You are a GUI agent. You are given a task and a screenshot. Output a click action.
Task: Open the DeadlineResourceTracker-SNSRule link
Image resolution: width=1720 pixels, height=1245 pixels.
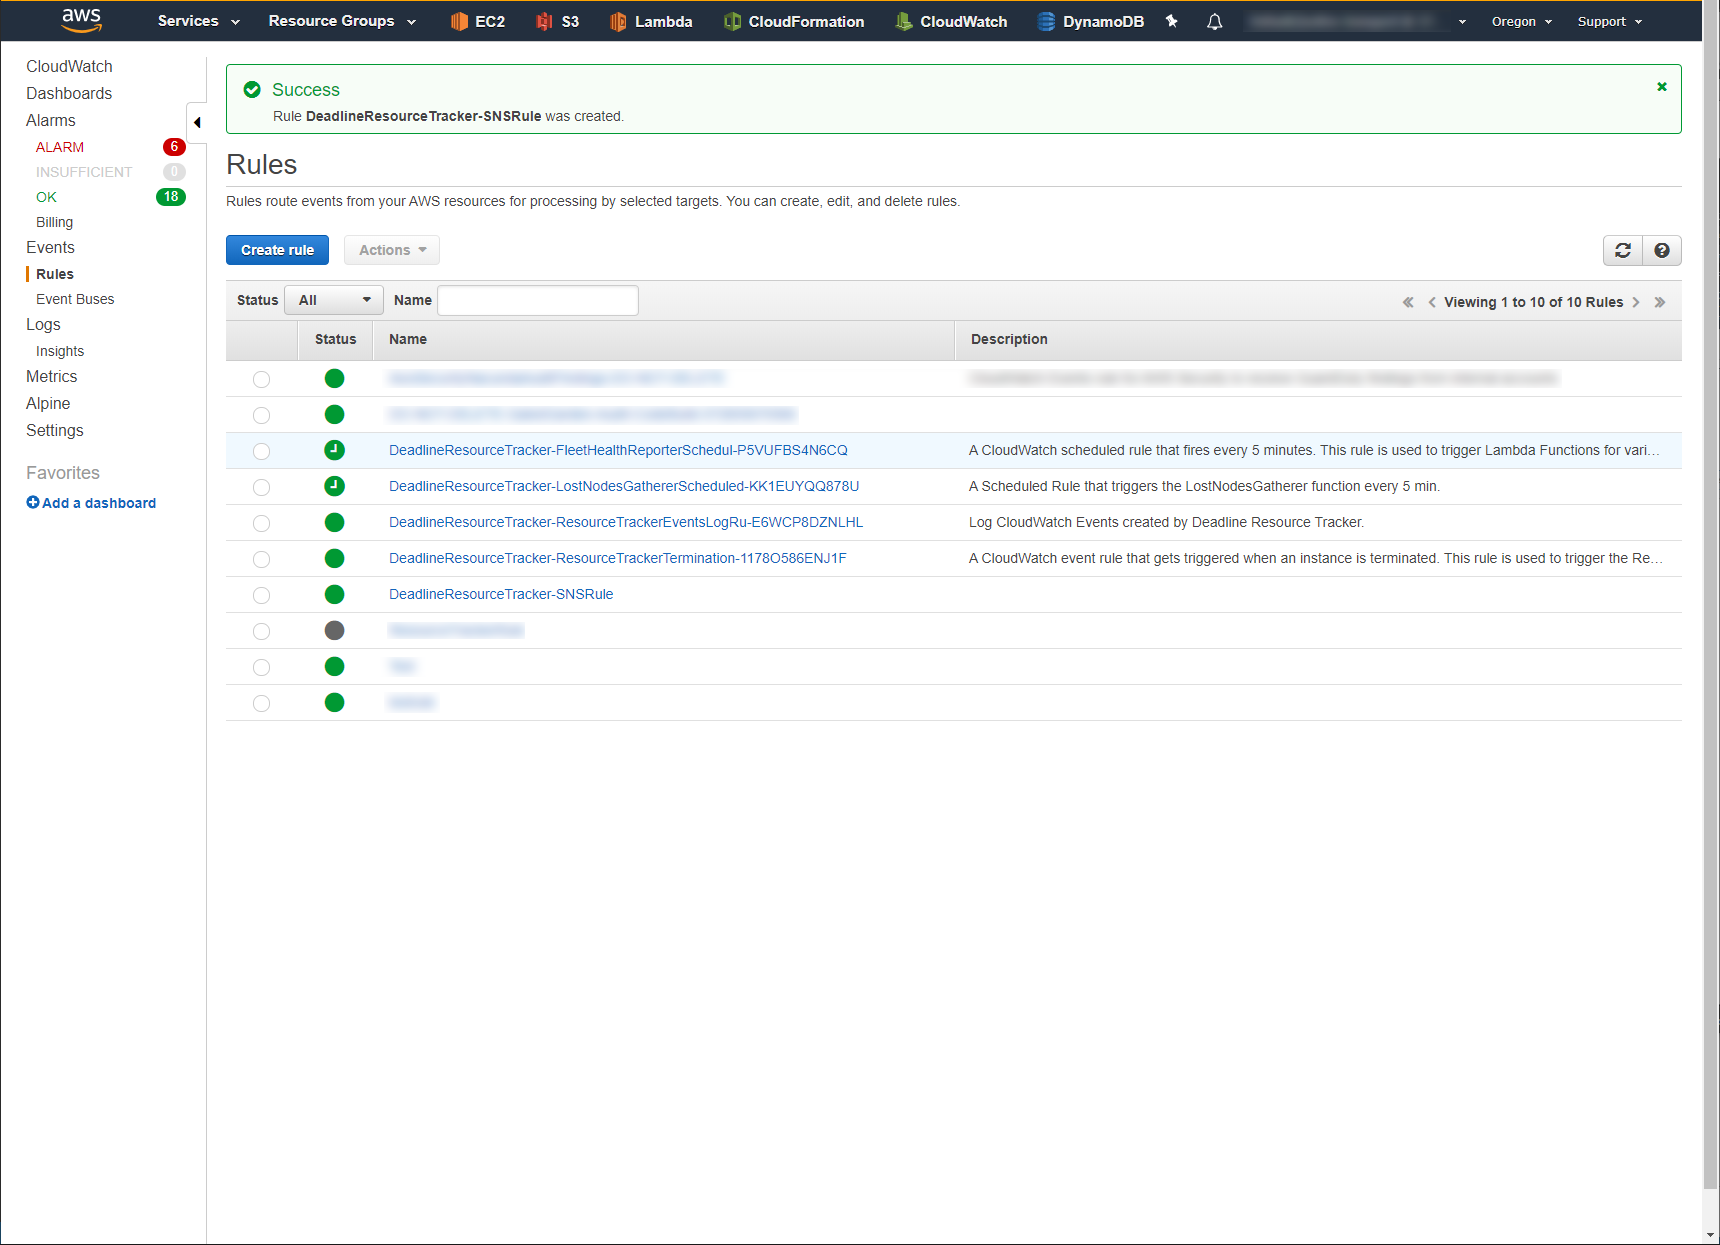(501, 594)
